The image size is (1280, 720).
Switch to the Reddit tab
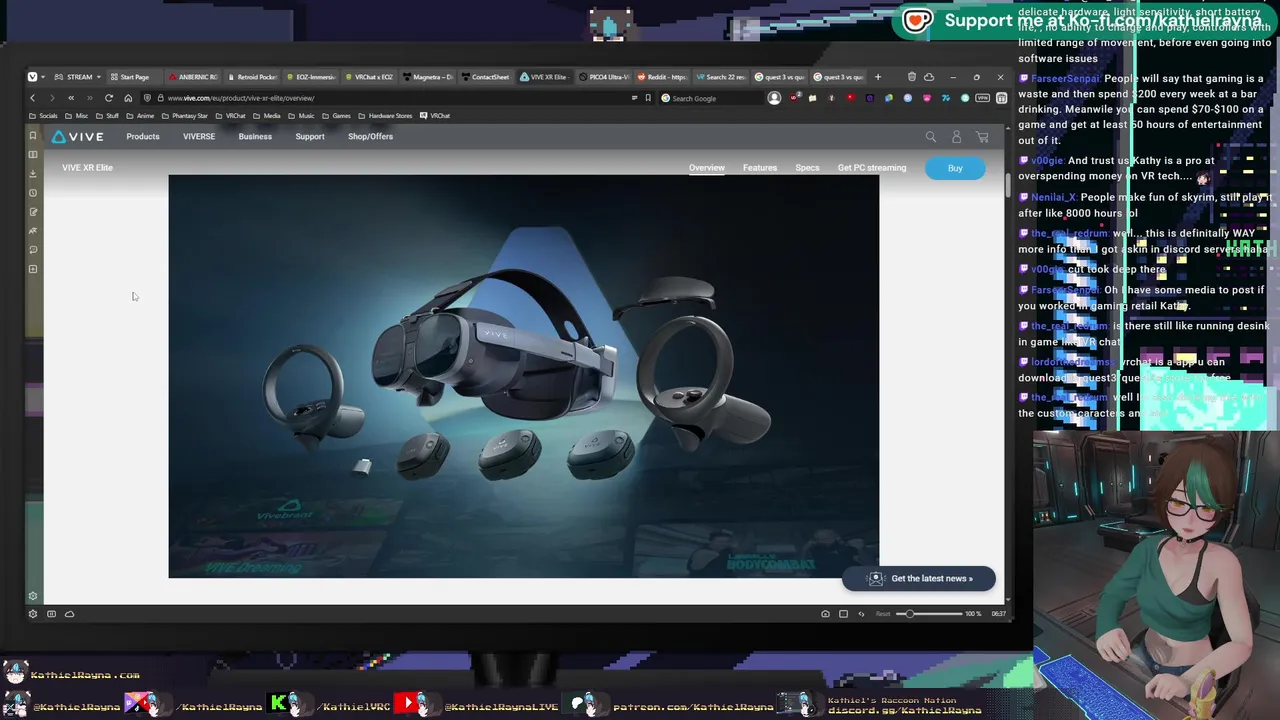[662, 77]
